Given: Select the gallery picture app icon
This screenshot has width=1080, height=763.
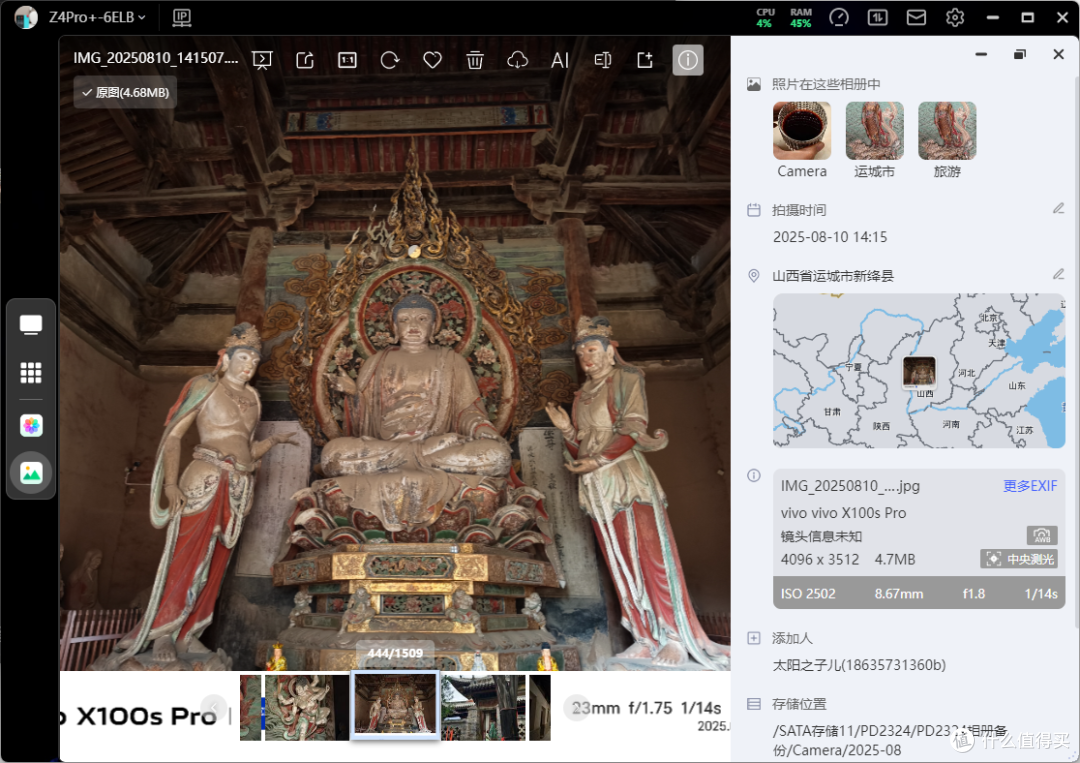Looking at the screenshot, I should tap(31, 473).
